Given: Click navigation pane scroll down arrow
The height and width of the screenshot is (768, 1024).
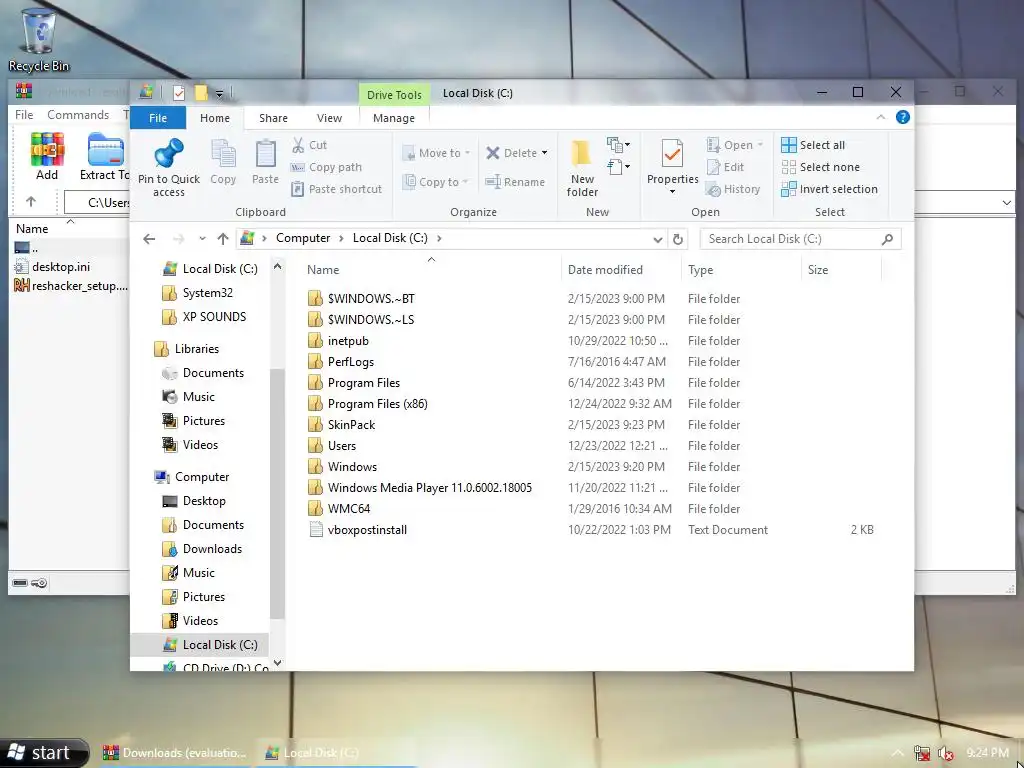Looking at the screenshot, I should 278,663.
